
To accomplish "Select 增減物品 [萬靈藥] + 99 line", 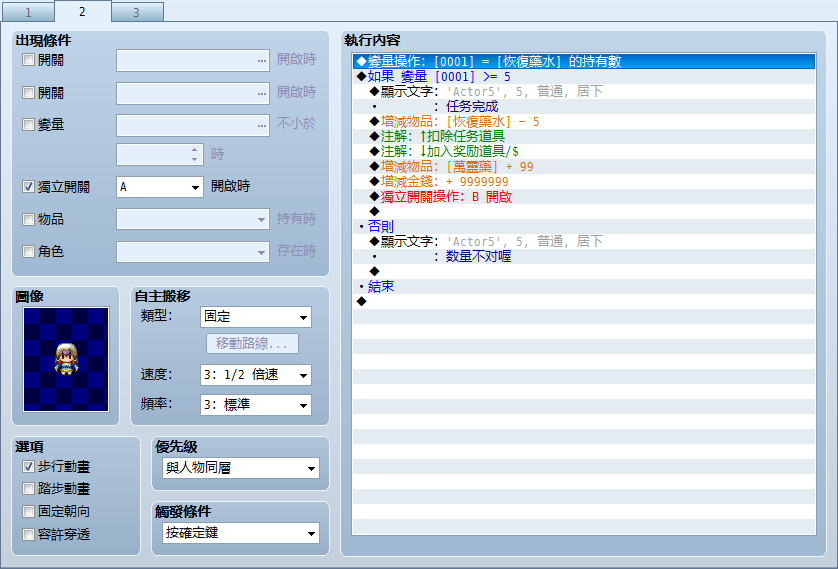I will 584,166.
